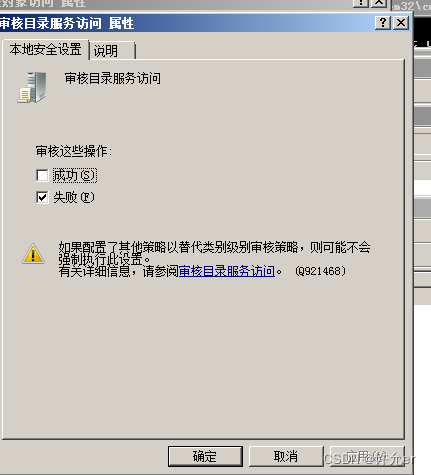Viewport: 431px width, 475px height.
Task: Click the 审核这些操作 label
Action: [x=74, y=151]
